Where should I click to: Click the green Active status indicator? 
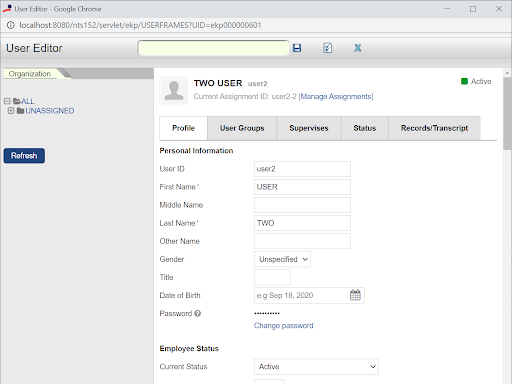[464, 81]
